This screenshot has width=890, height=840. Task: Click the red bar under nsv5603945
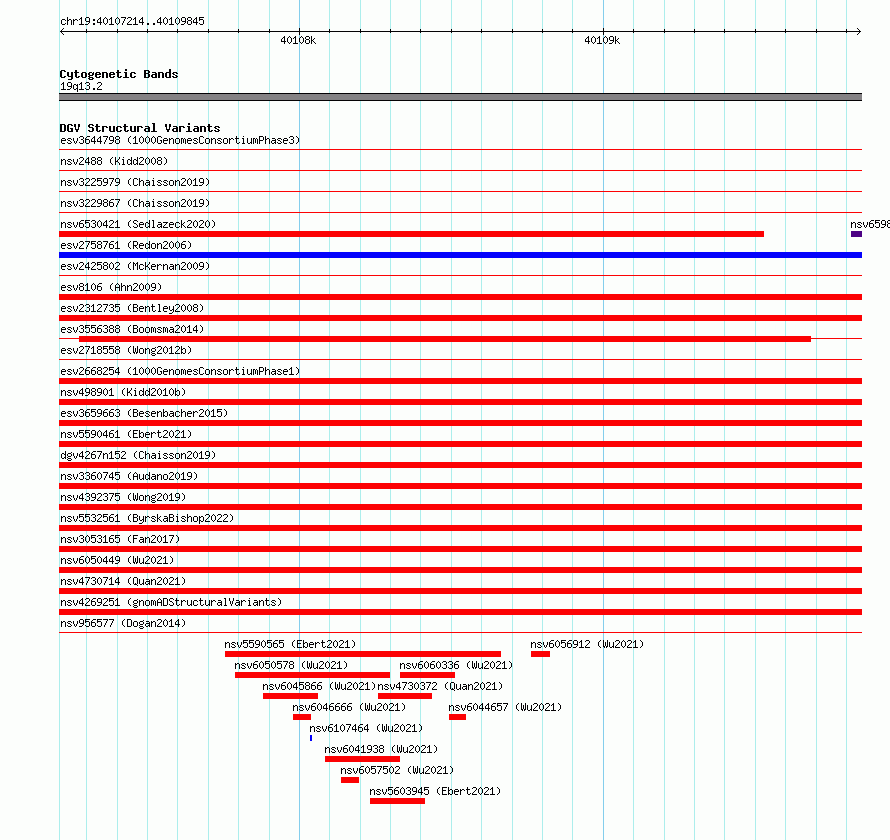coord(397,801)
